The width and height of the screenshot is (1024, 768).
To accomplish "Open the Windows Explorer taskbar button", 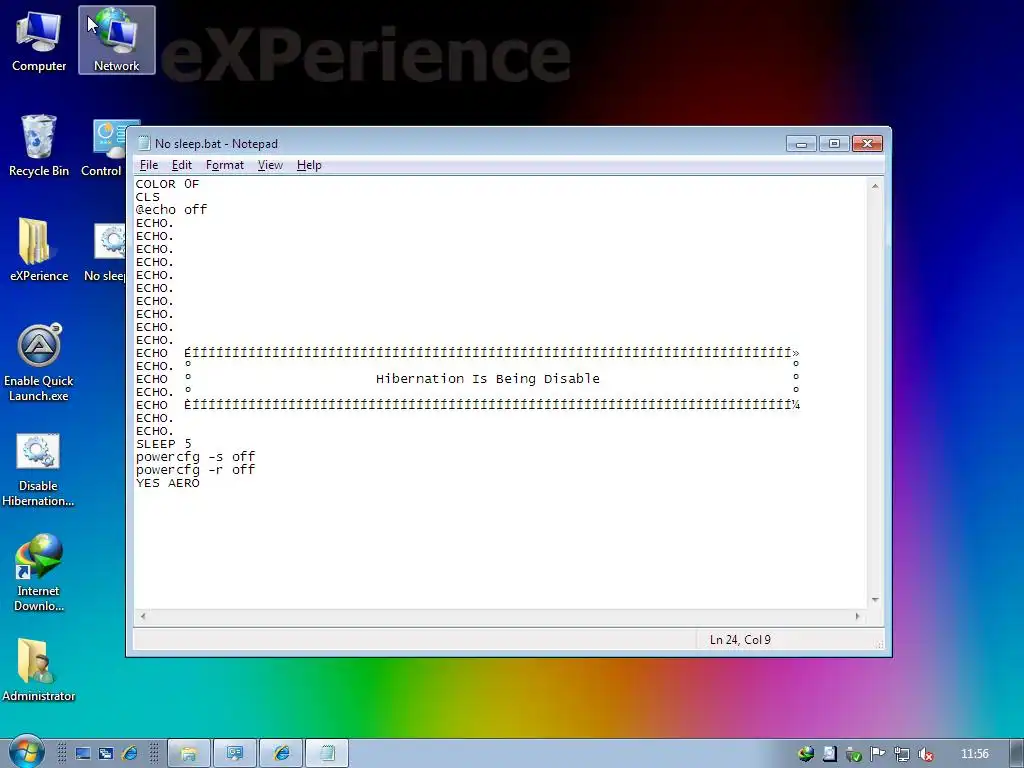I will 189,754.
